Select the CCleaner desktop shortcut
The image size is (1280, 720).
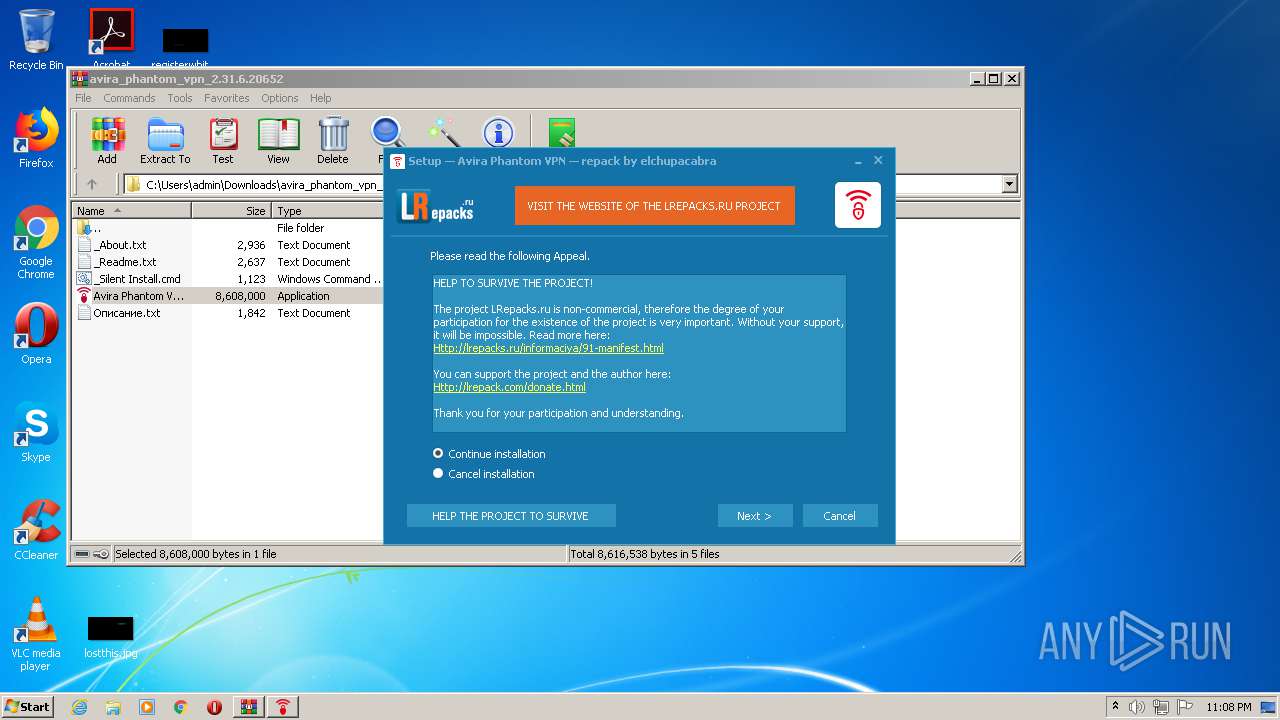click(36, 530)
